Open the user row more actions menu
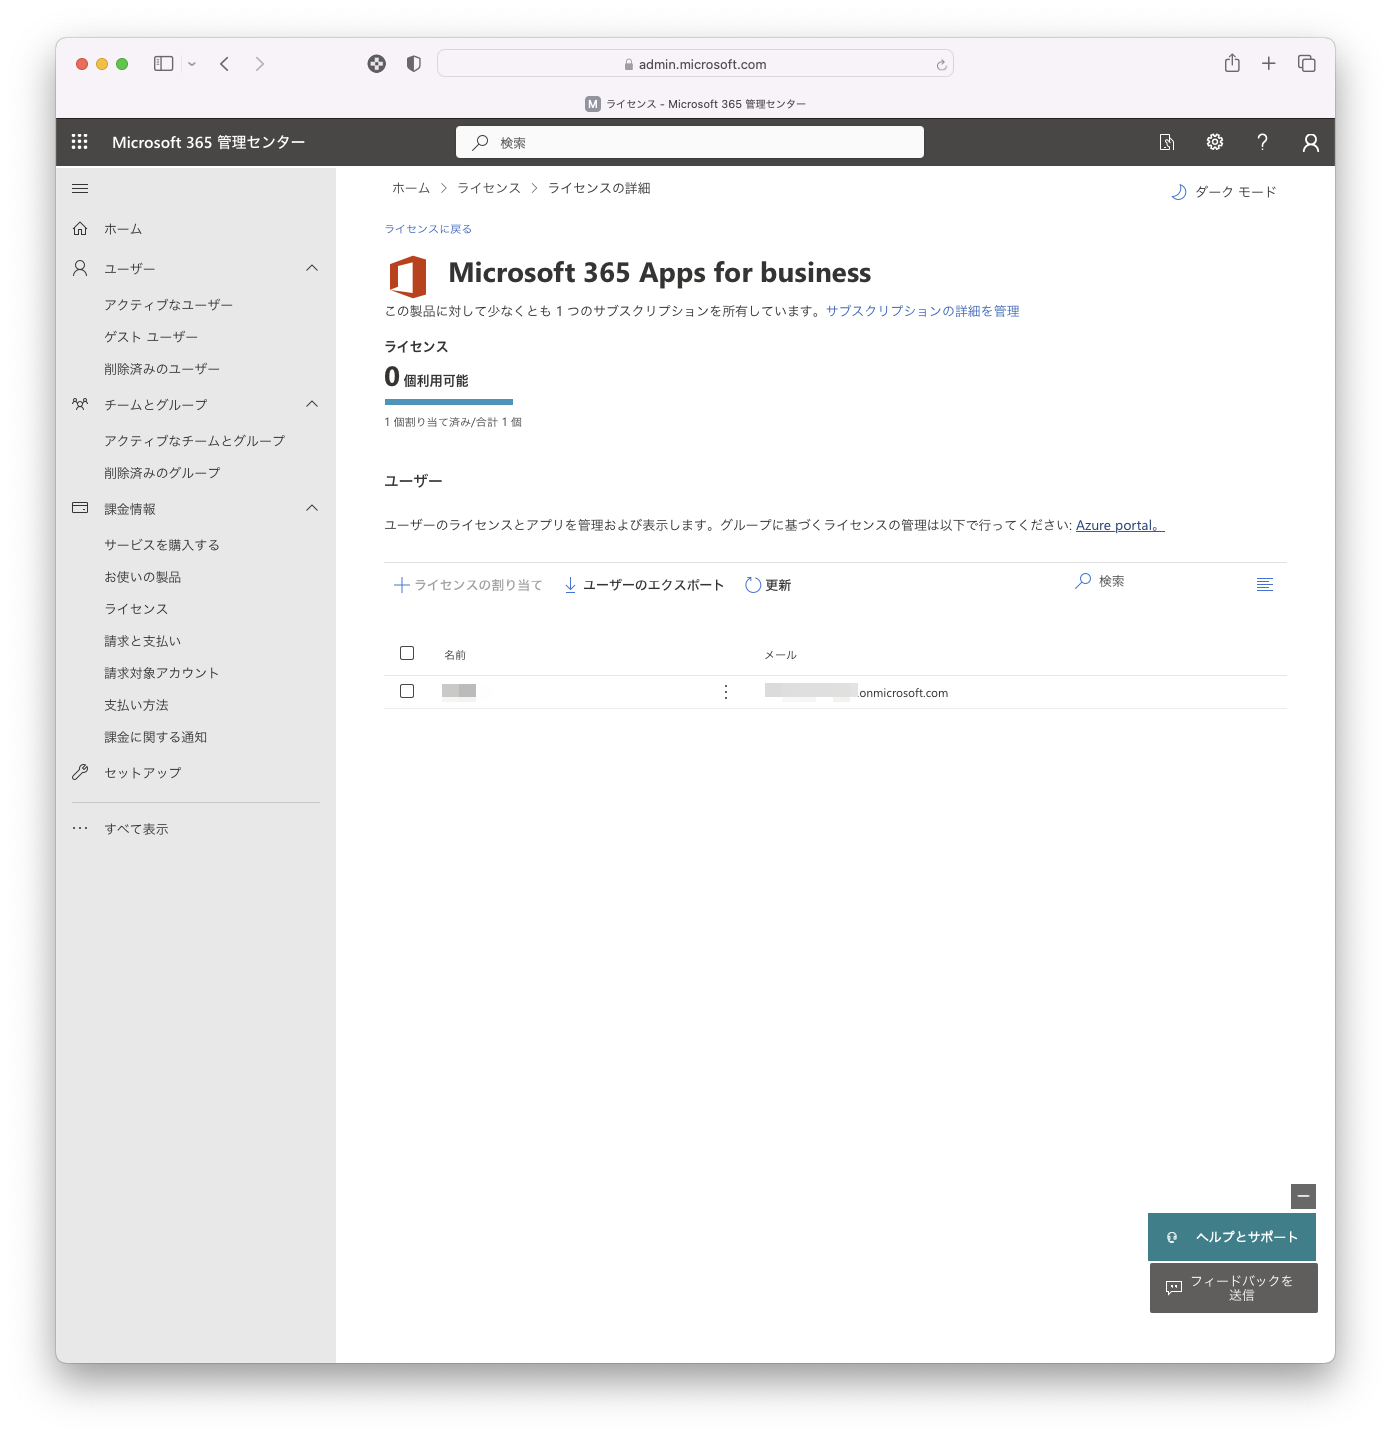 click(x=726, y=692)
